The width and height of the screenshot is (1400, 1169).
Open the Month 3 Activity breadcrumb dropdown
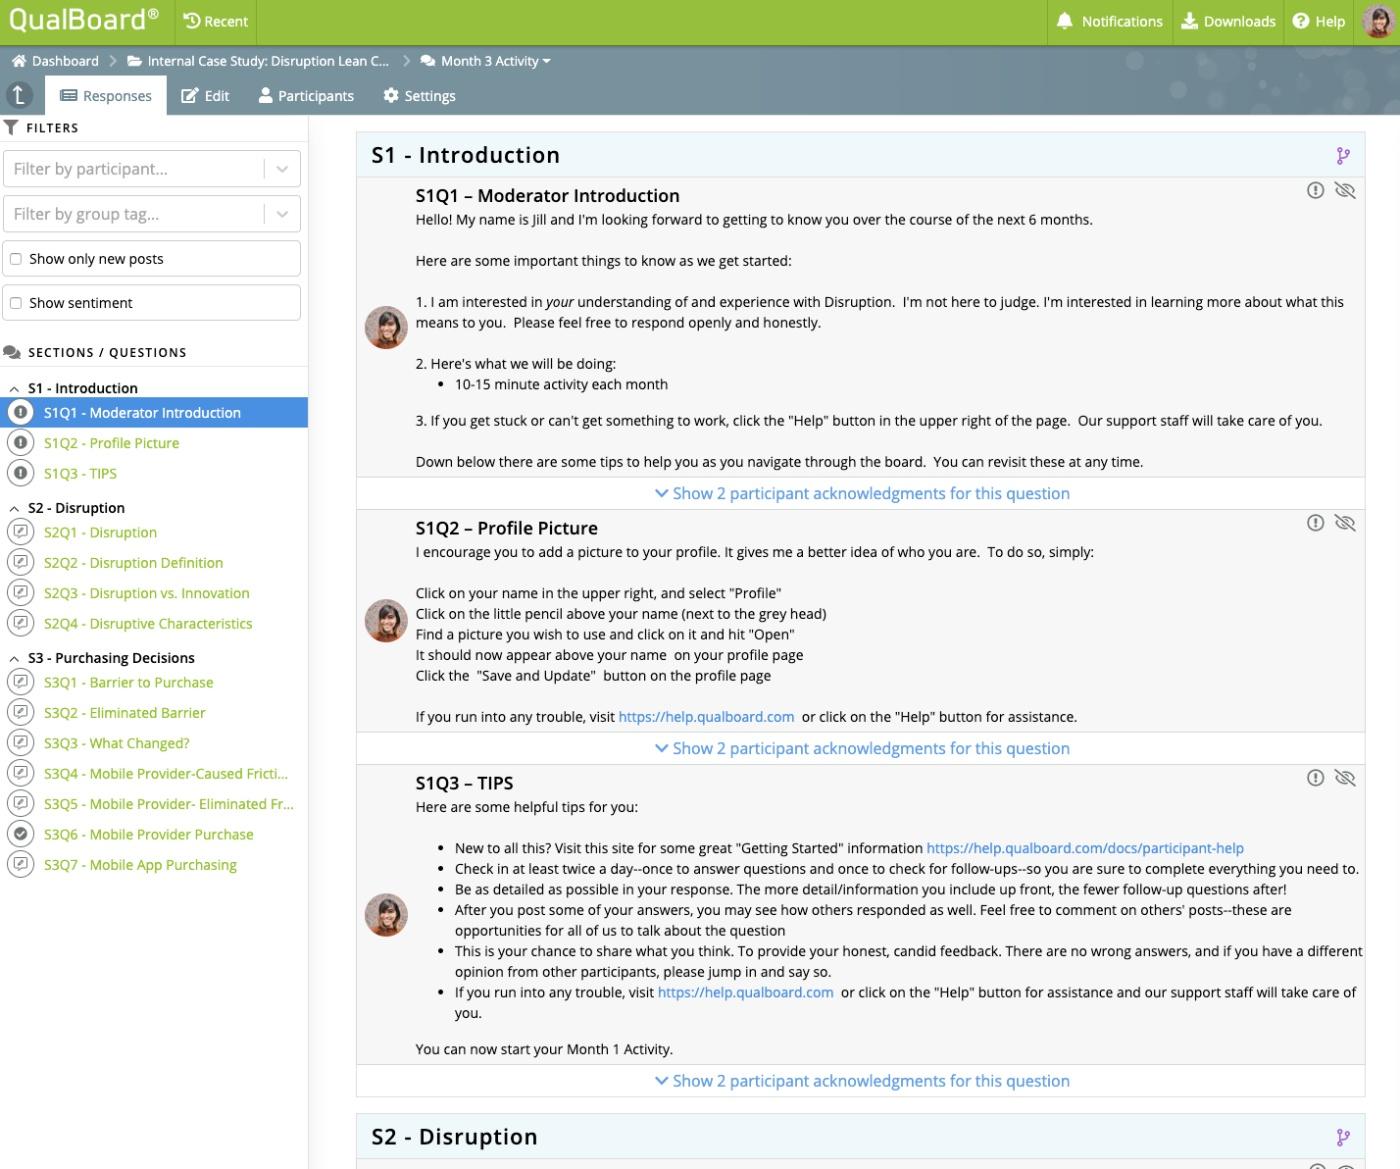pyautogui.click(x=546, y=61)
